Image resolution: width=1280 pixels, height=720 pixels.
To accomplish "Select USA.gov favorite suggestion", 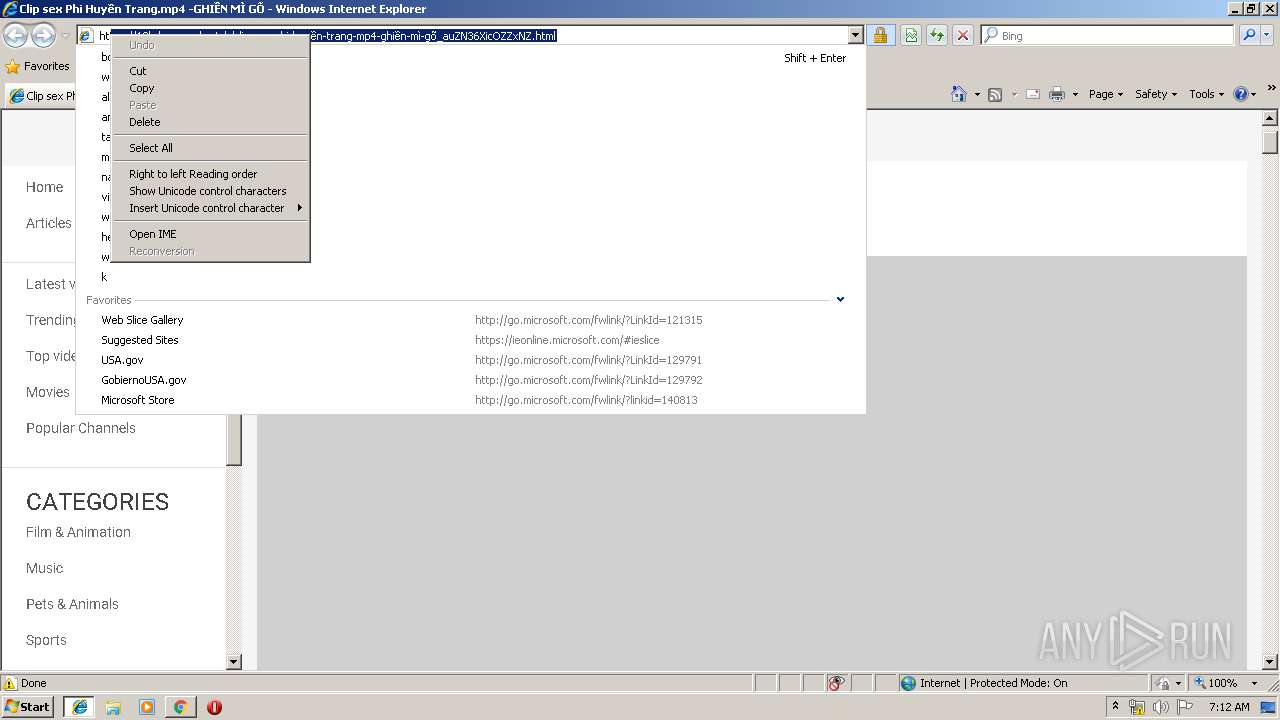I will tap(470, 360).
